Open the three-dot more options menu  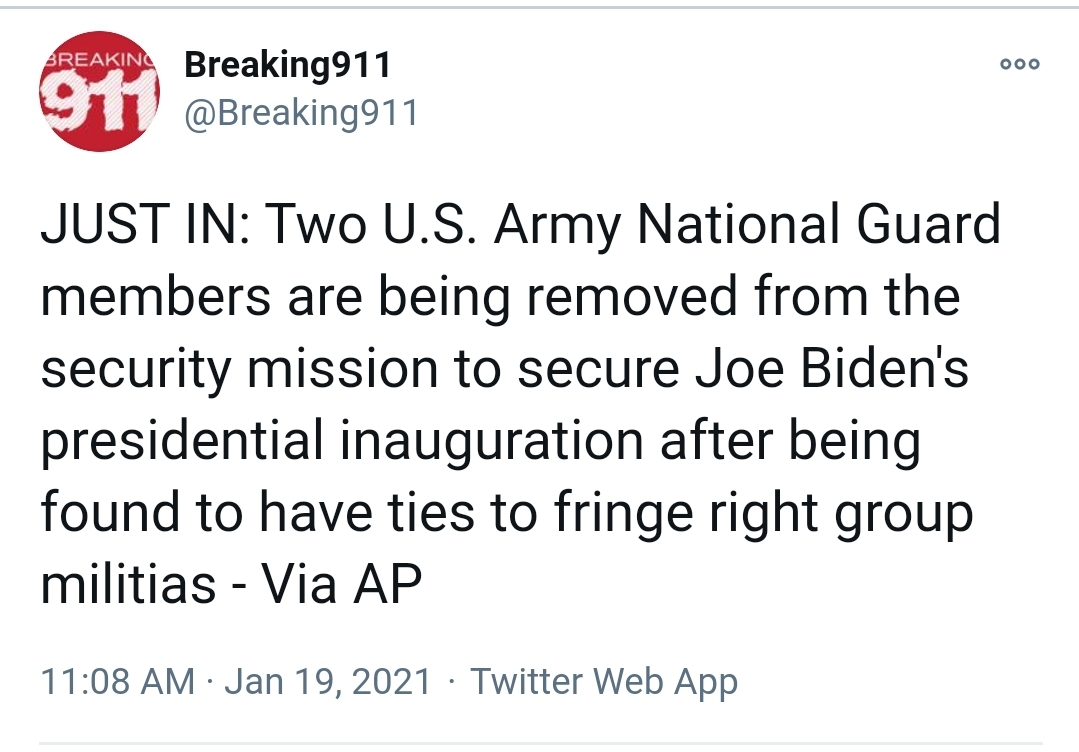pyautogui.click(x=1020, y=64)
